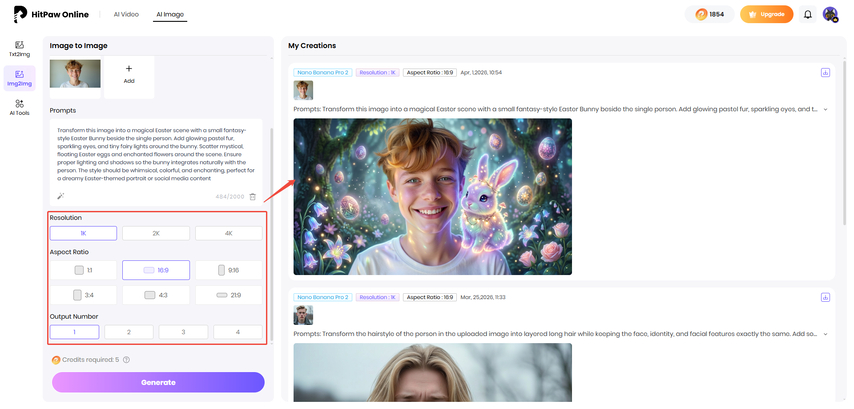
Task: Set output number to 1
Action: tap(75, 332)
